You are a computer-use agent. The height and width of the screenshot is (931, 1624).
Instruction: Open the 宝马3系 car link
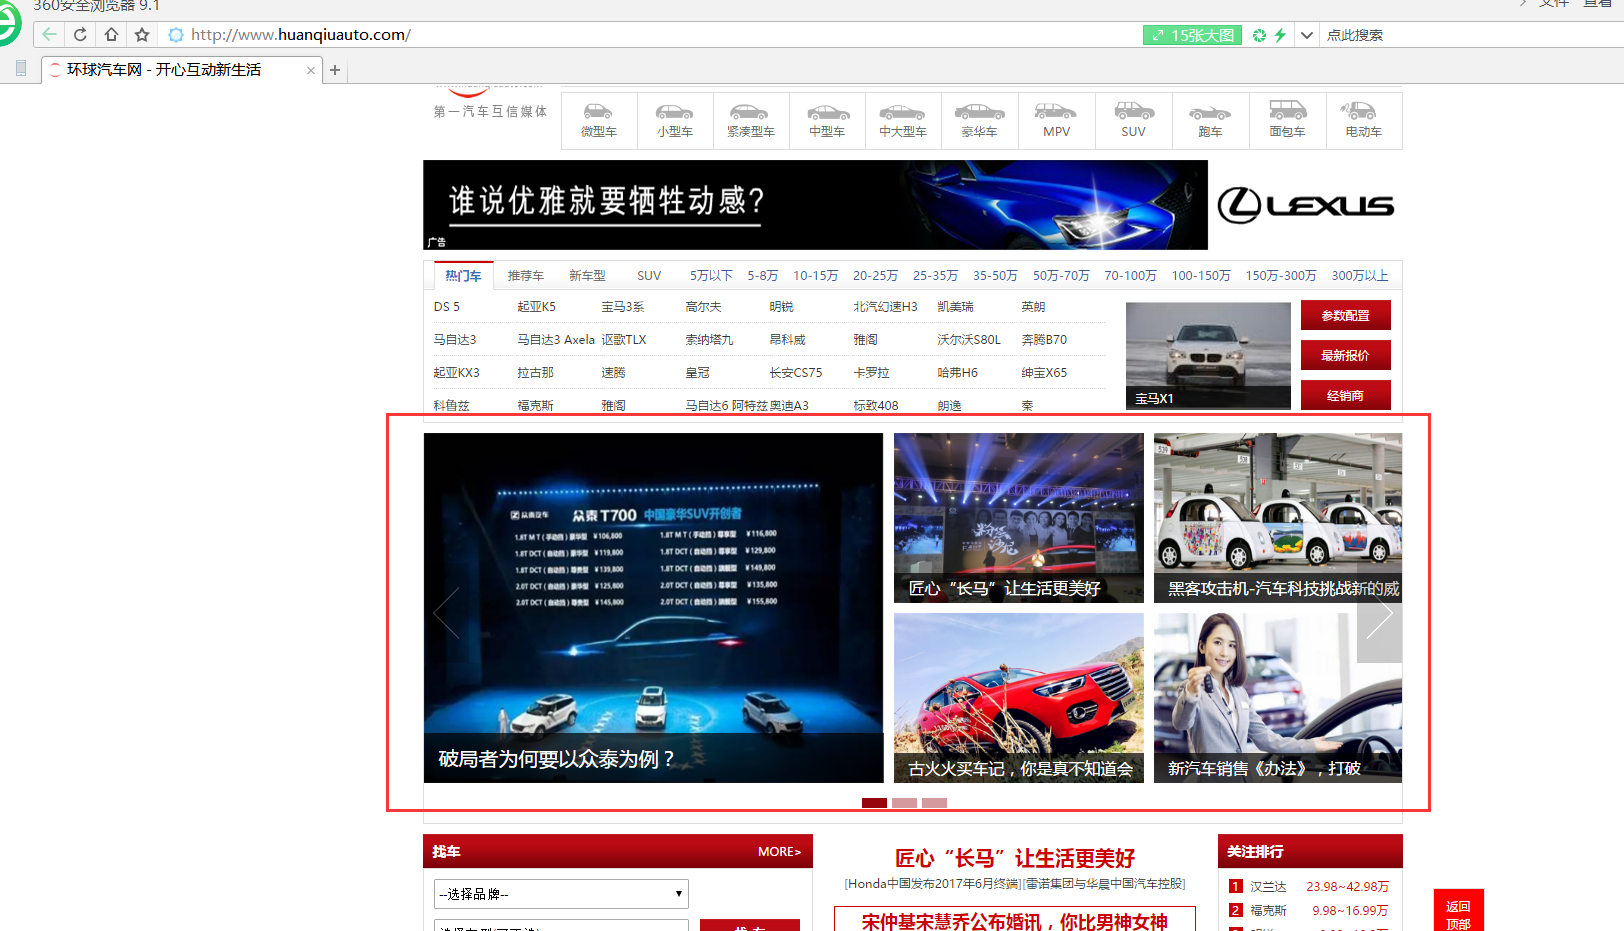(623, 307)
